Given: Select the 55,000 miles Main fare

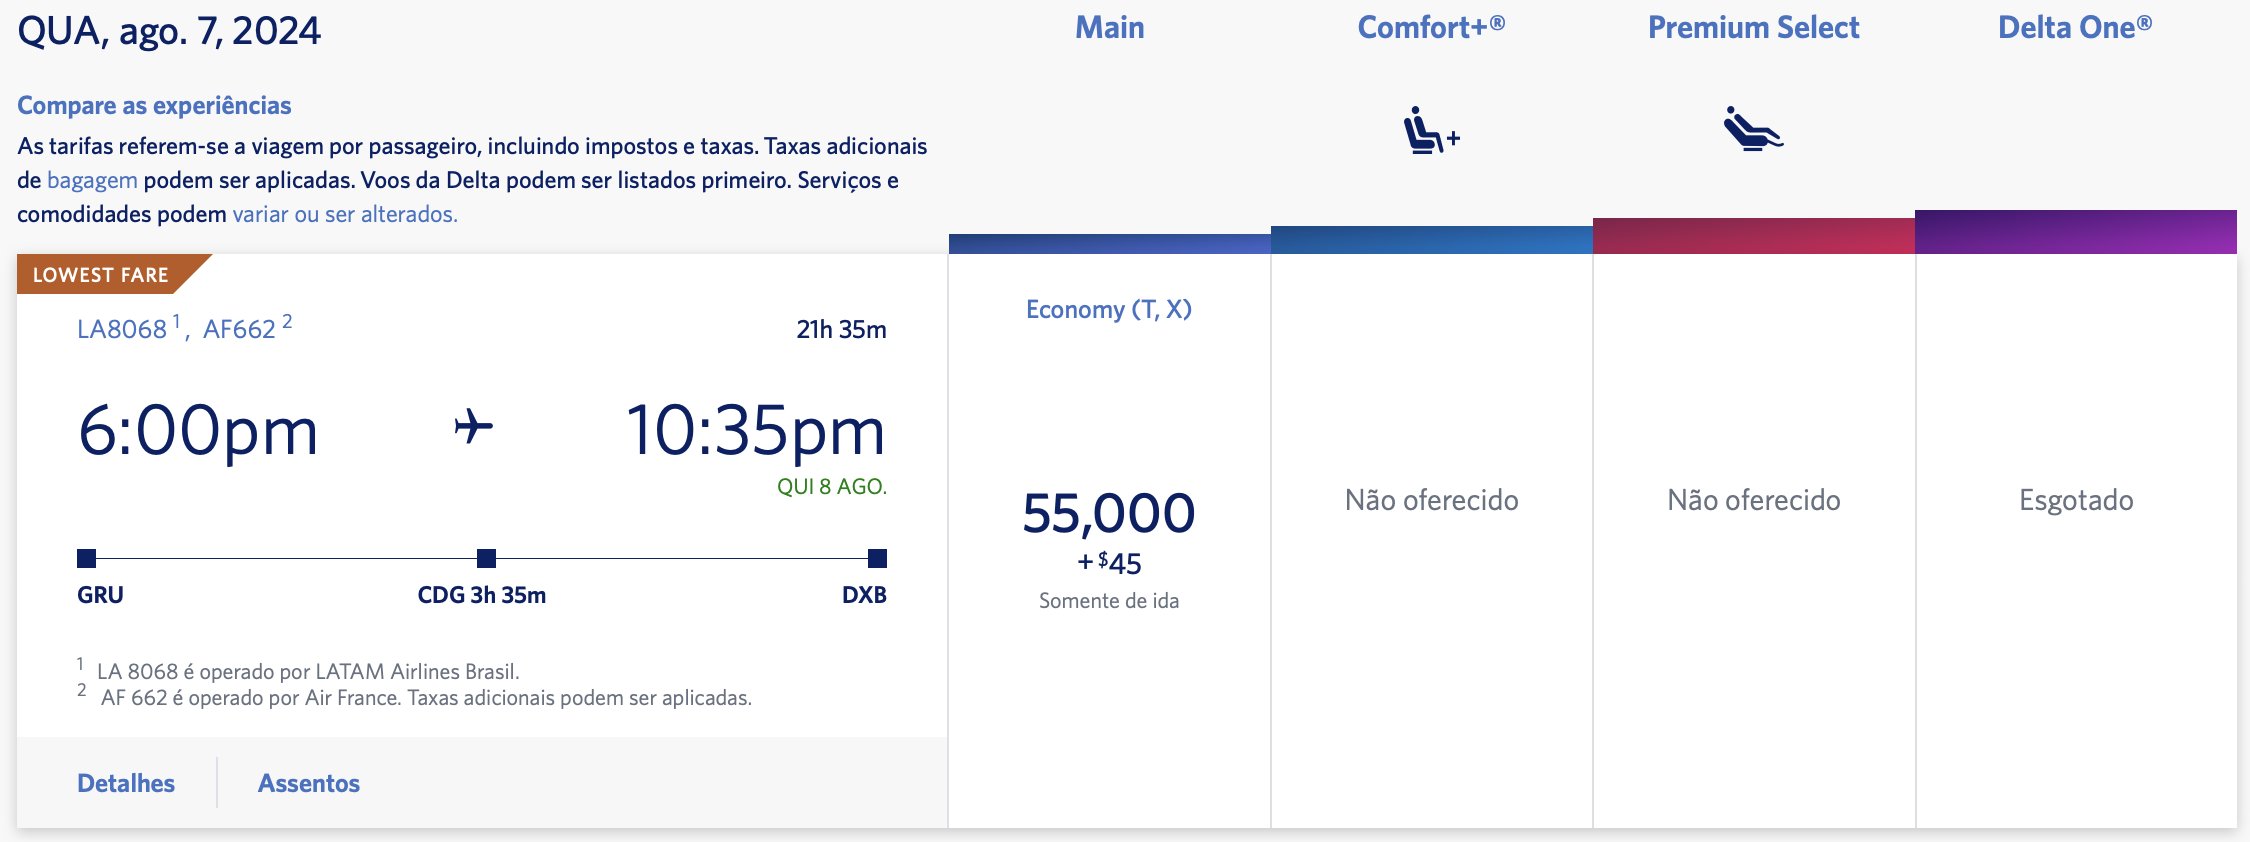Looking at the screenshot, I should click(1109, 514).
